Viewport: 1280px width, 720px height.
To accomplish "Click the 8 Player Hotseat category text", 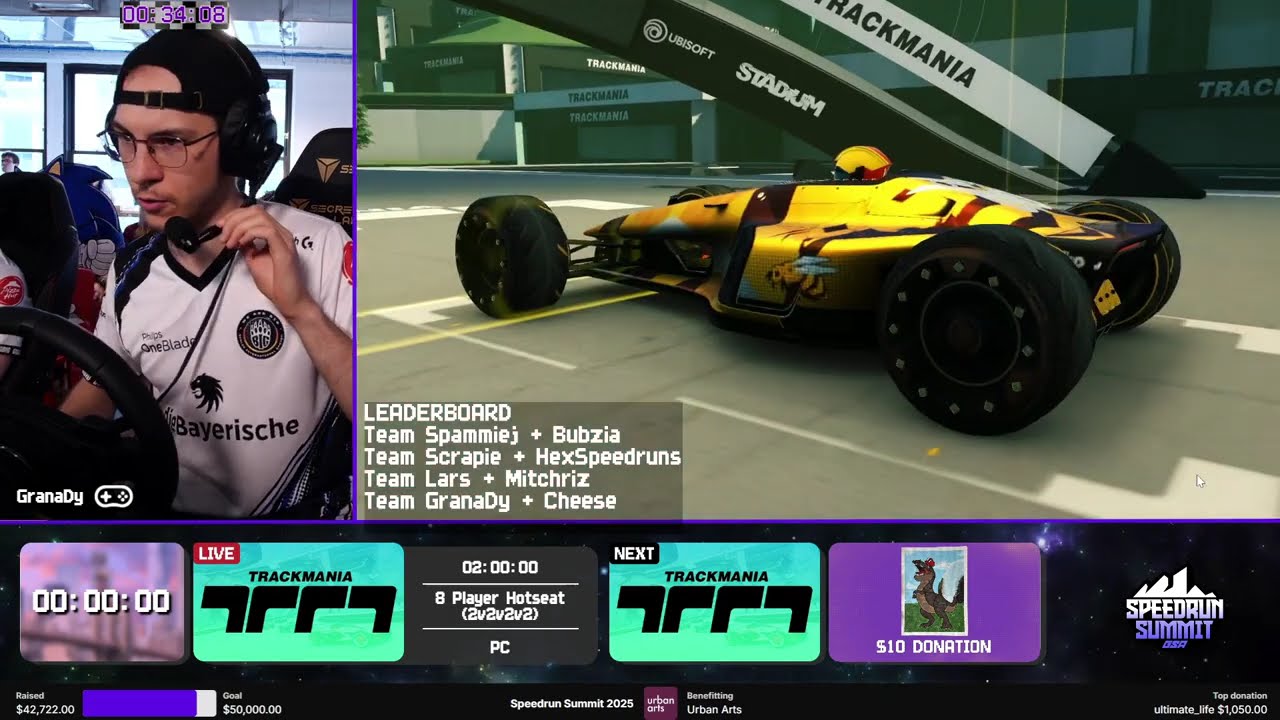I will tap(500, 606).
